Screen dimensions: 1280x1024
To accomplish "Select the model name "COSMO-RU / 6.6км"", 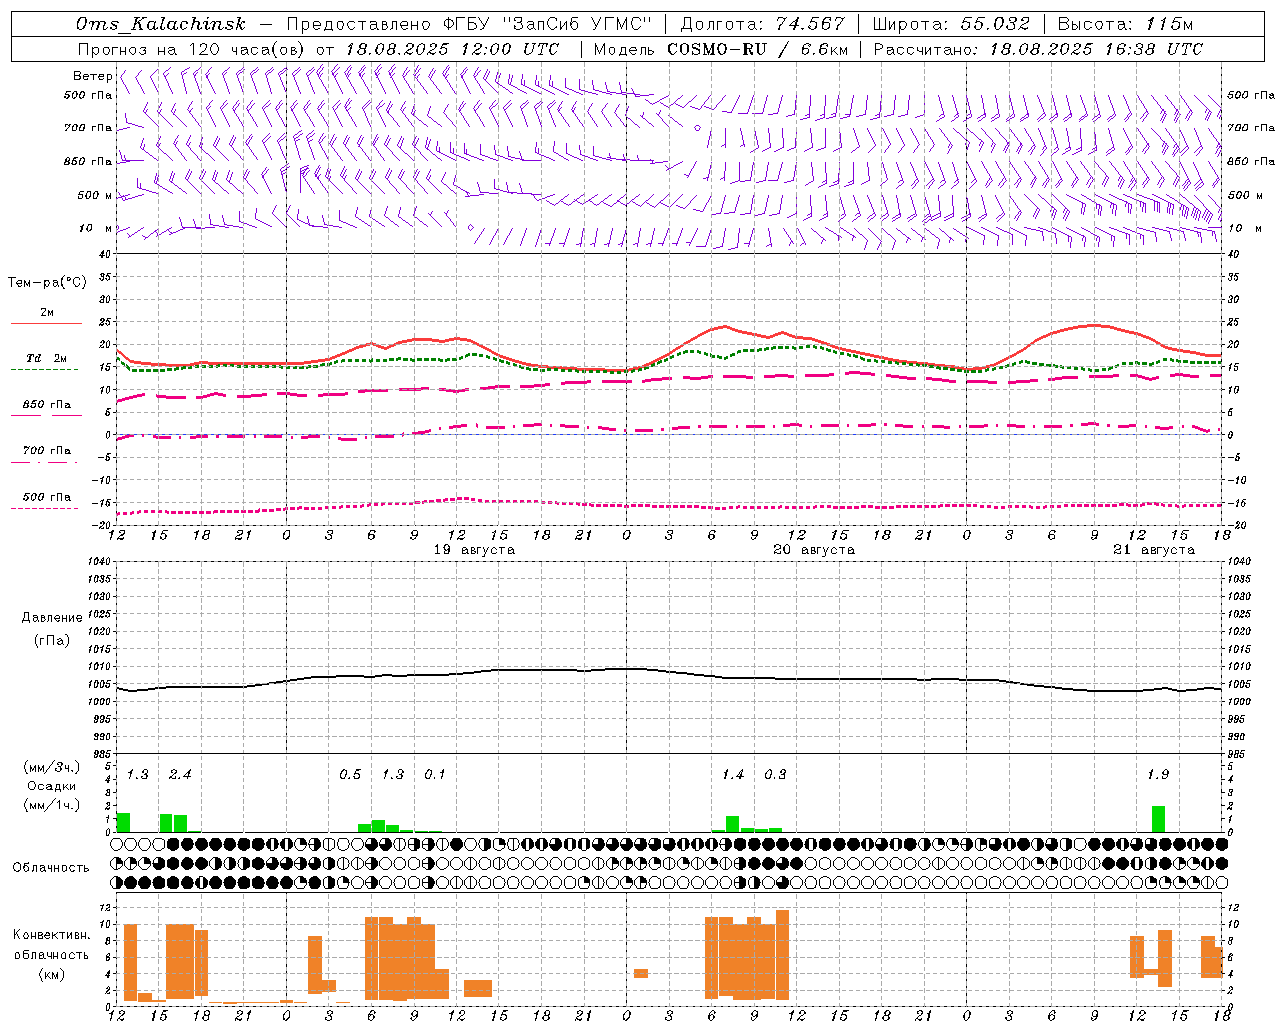I will tap(757, 49).
